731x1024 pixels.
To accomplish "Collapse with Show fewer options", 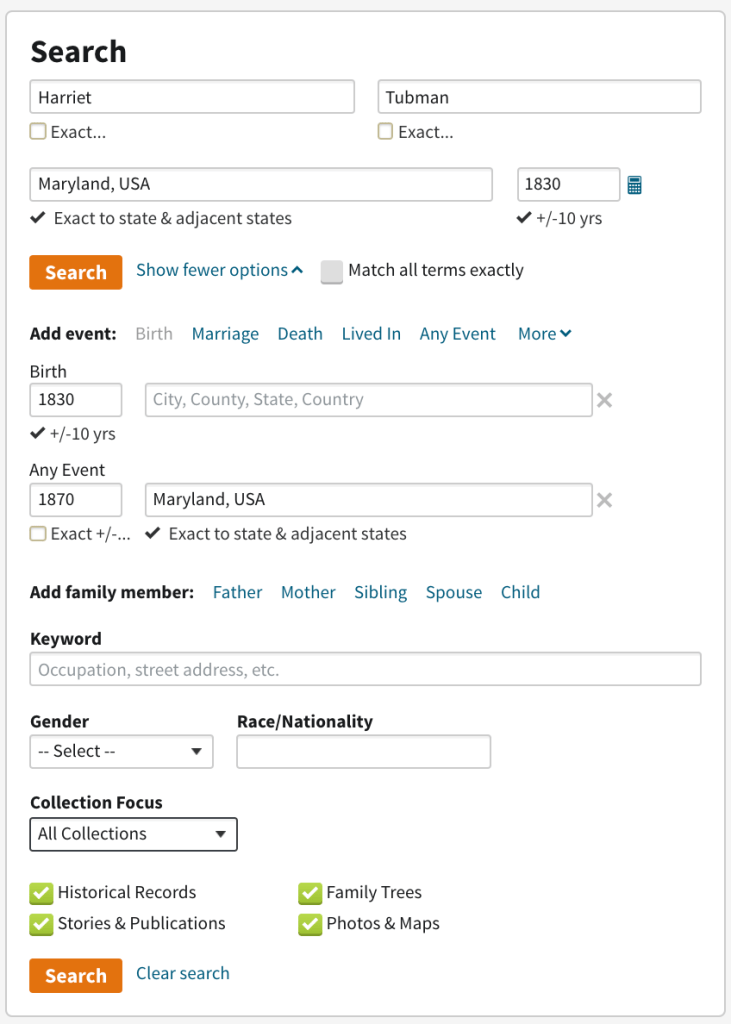I will pyautogui.click(x=219, y=270).
